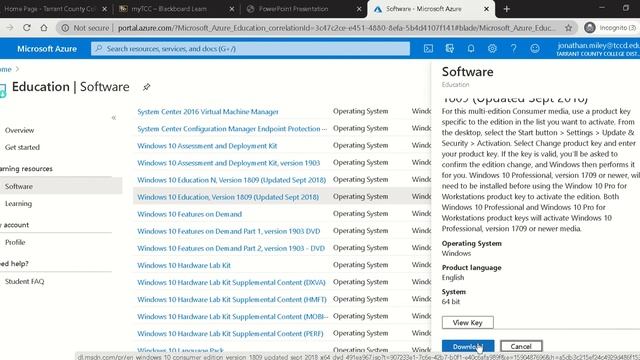
Task: Open the notifications bell
Action: pos(471,49)
